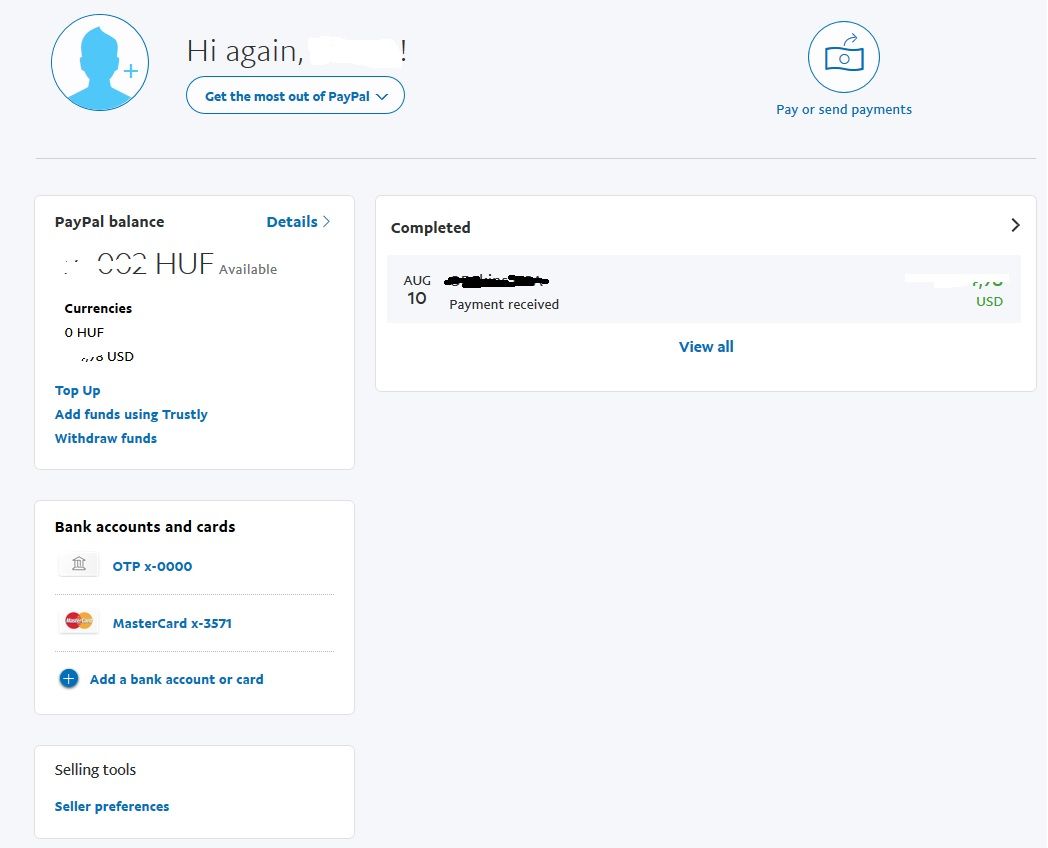
Task: Click the Bank accounts and cards heading
Action: pyautogui.click(x=145, y=527)
